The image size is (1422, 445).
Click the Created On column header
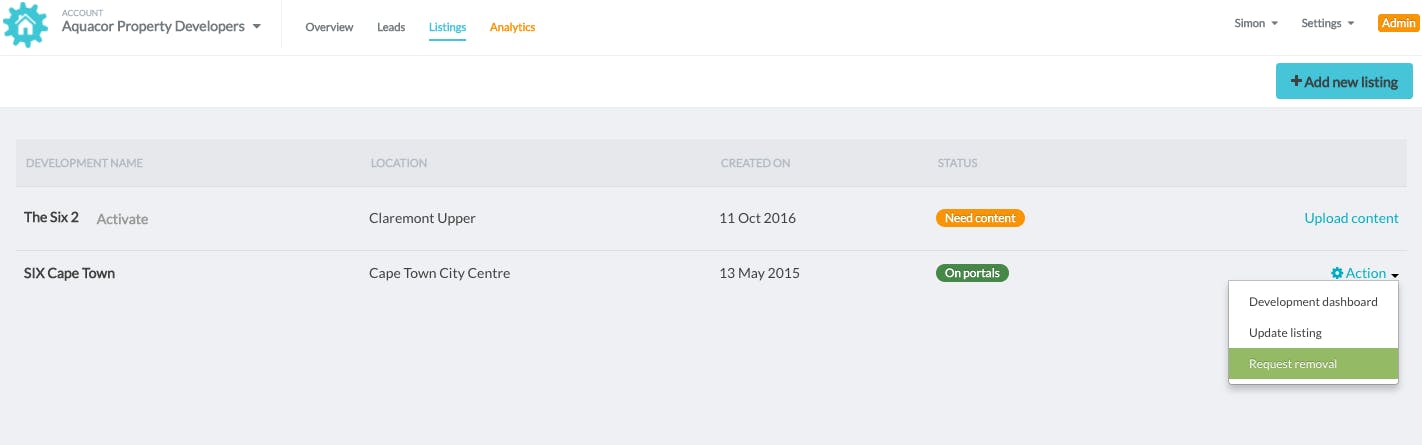(755, 163)
